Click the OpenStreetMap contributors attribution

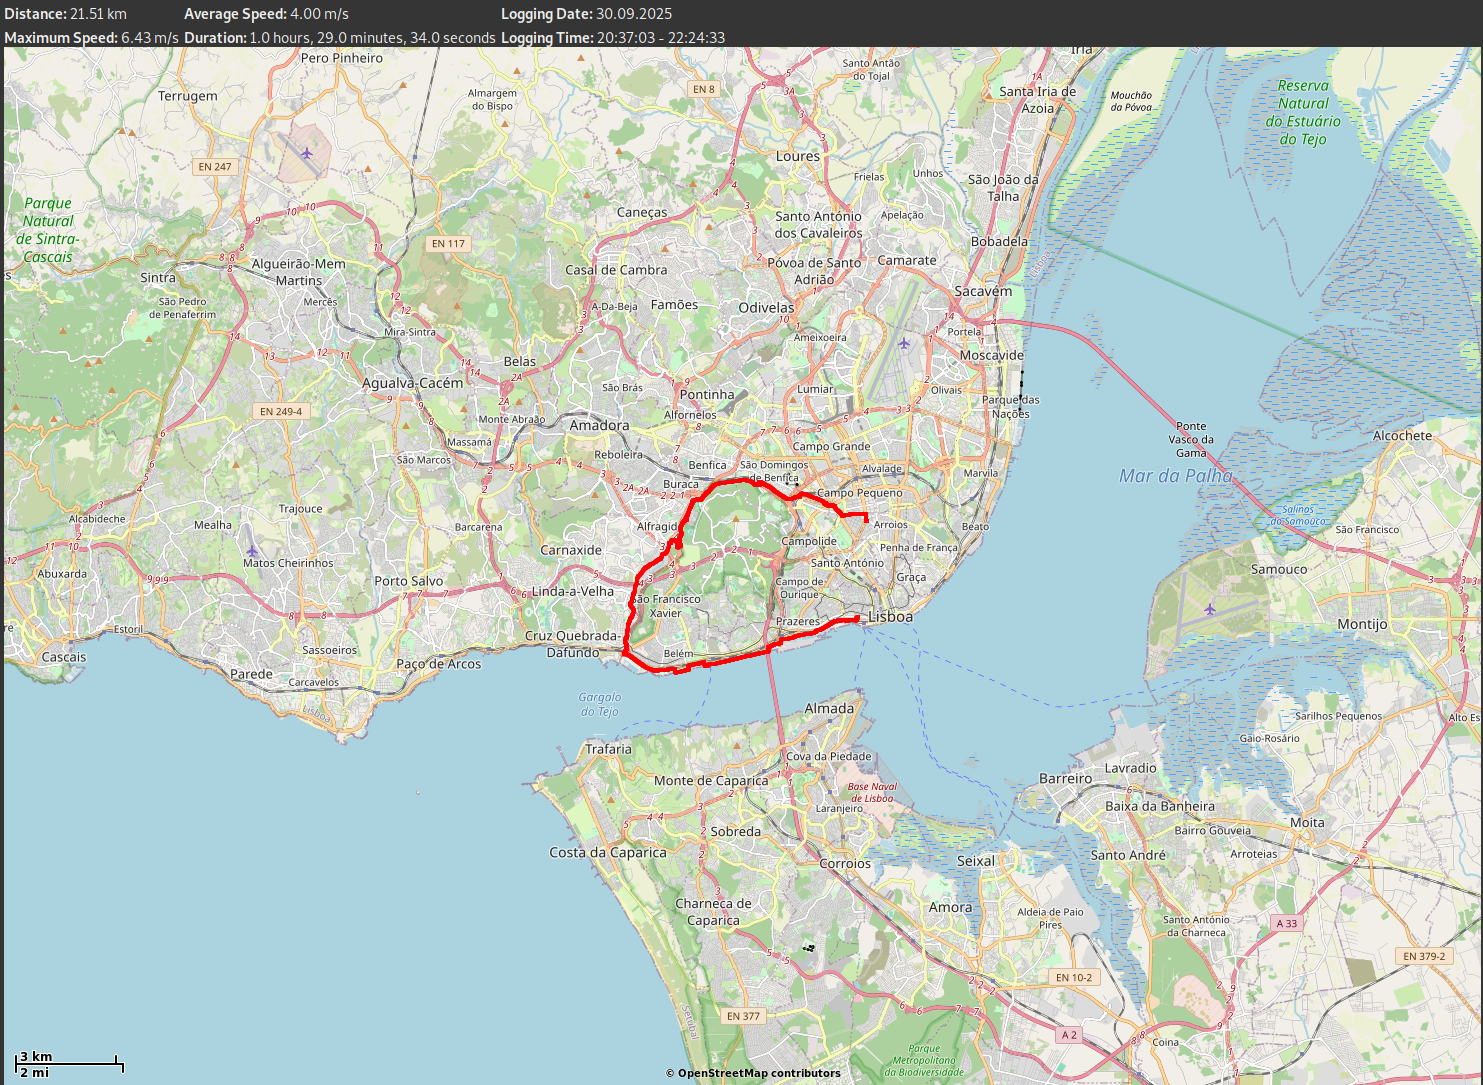[x=753, y=1073]
